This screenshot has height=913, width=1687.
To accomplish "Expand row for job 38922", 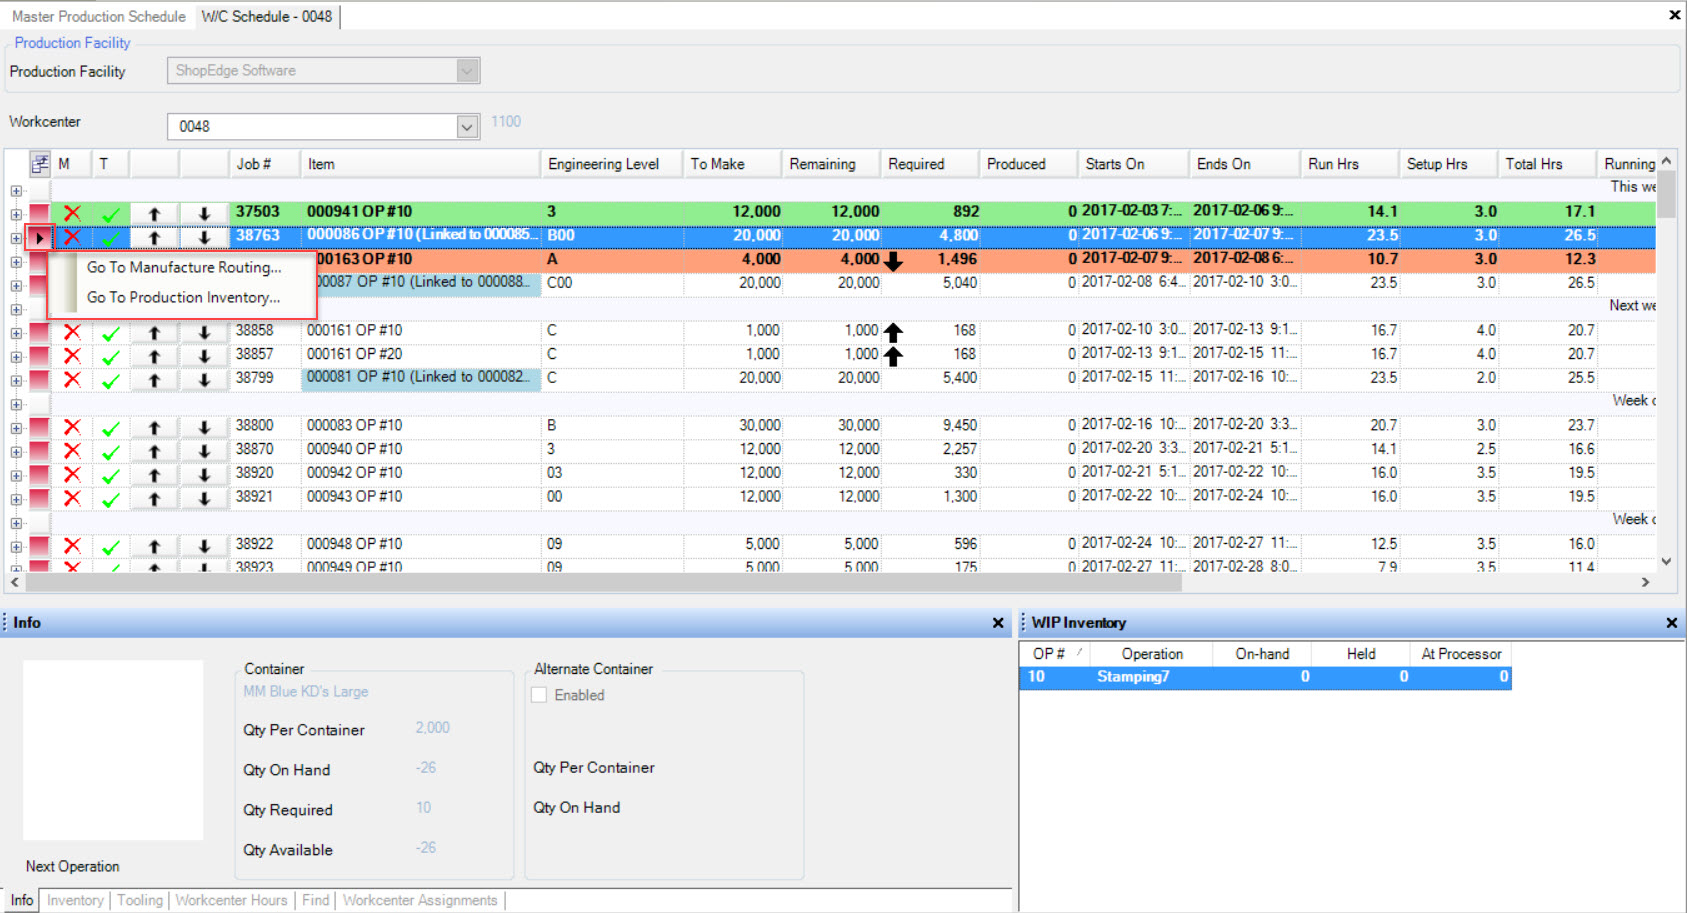I will (16, 547).
